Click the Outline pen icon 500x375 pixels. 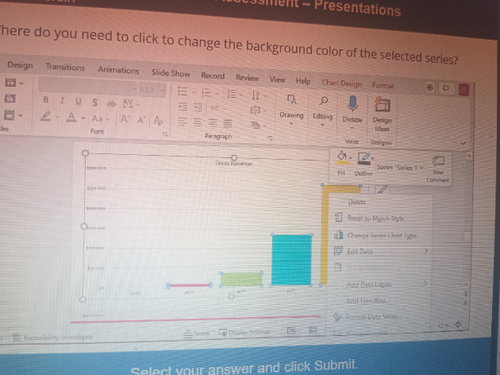[363, 158]
